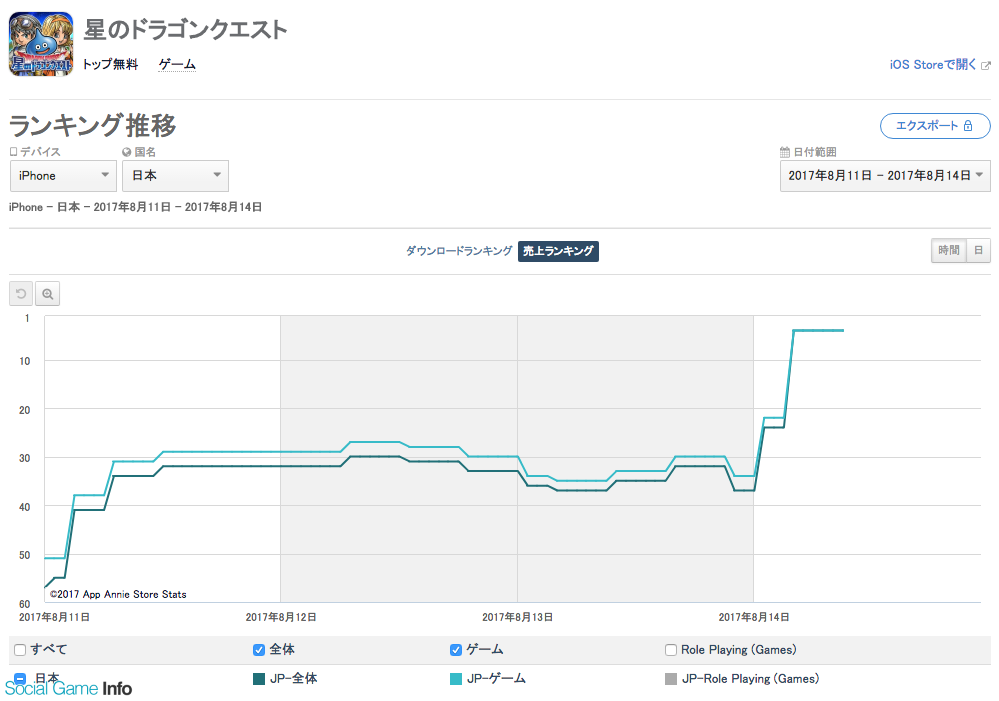Click the JP-全体 legend label
Image resolution: width=999 pixels, height=701 pixels.
(x=293, y=679)
